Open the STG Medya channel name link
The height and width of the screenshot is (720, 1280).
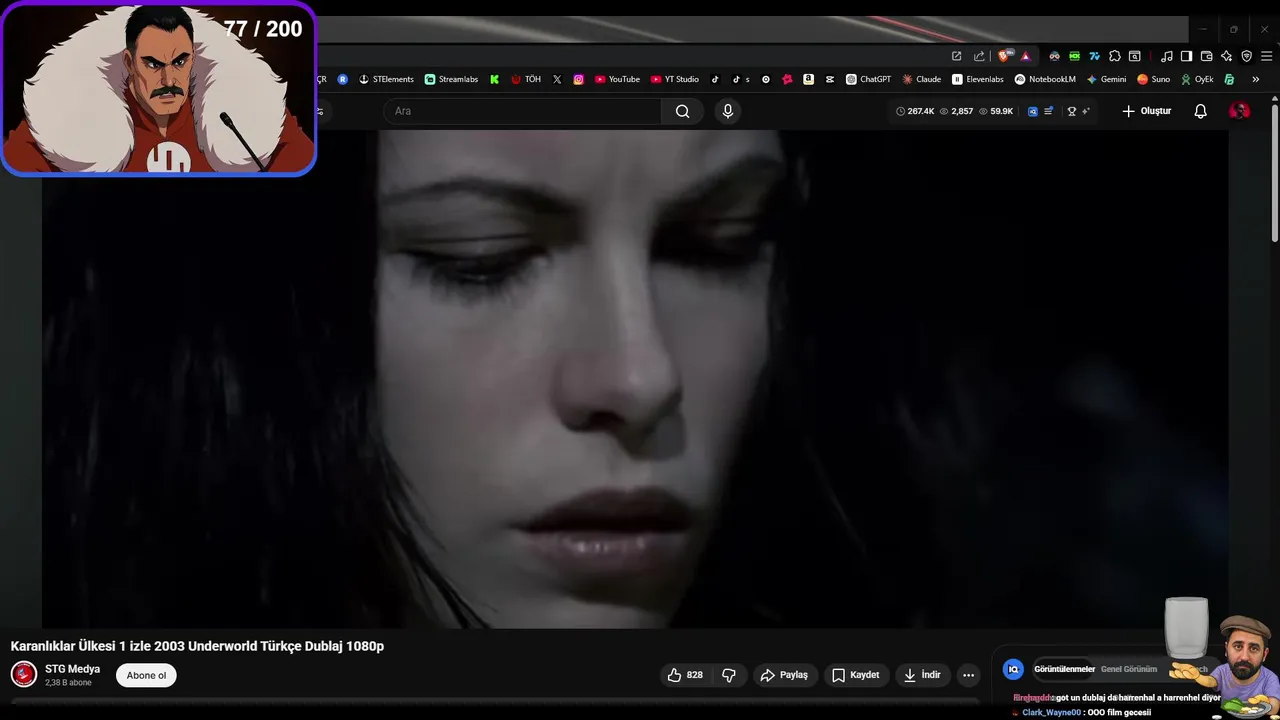(72, 669)
